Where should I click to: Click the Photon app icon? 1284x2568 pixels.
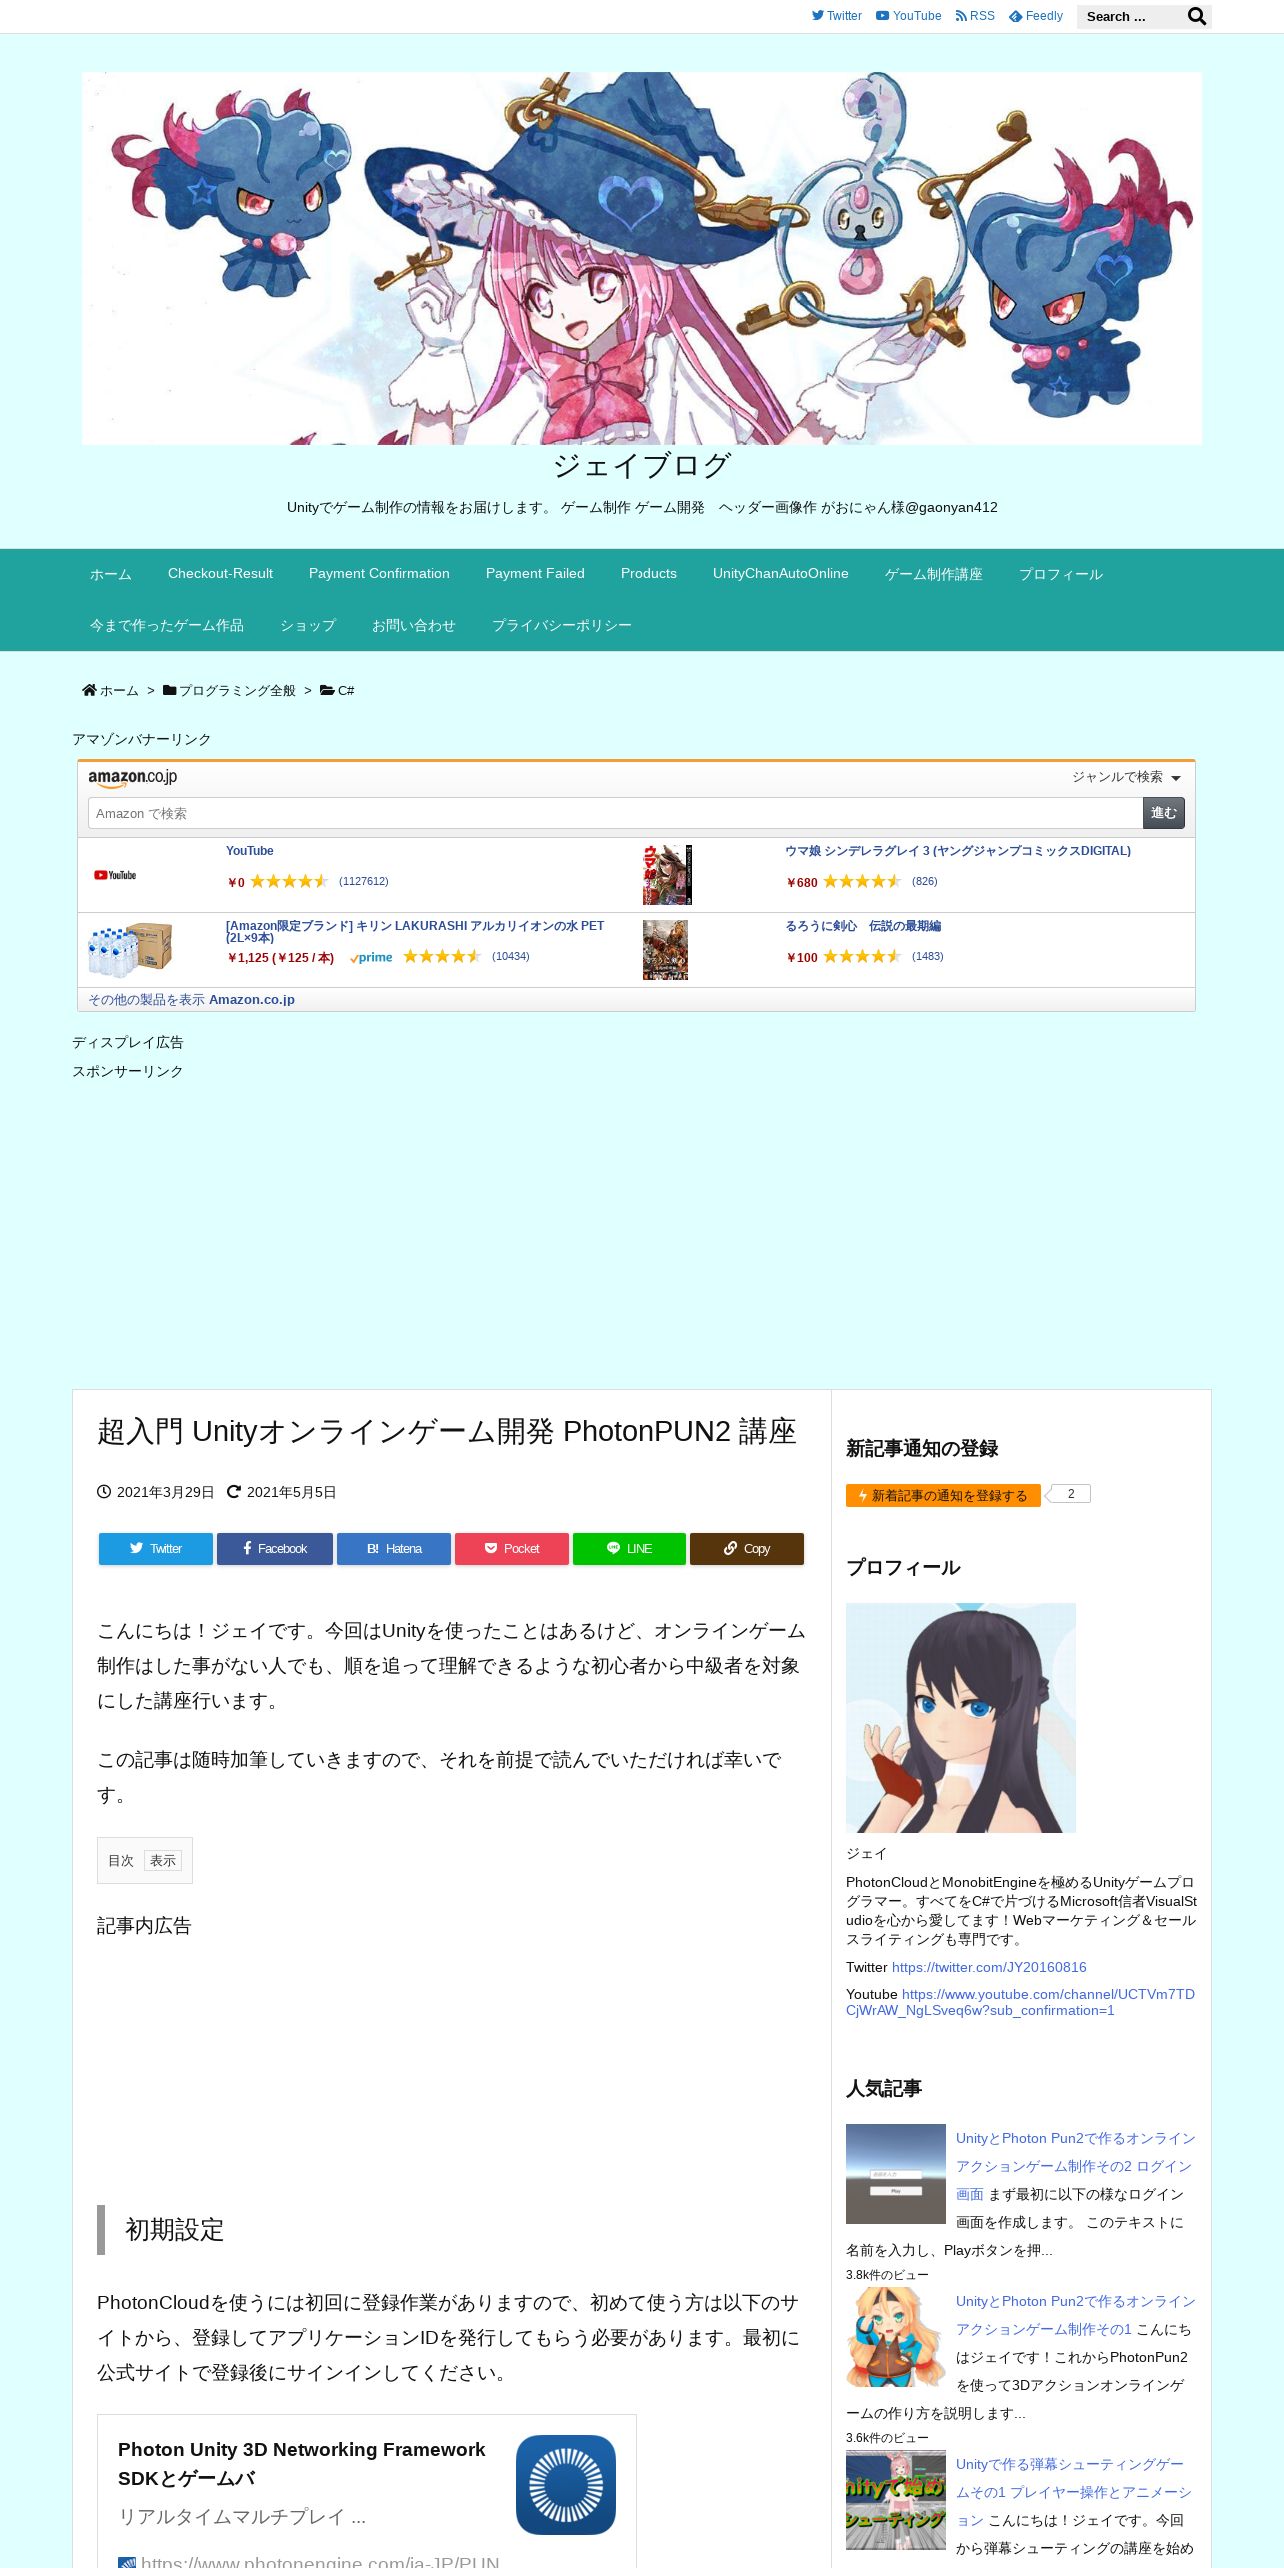[x=566, y=2485]
